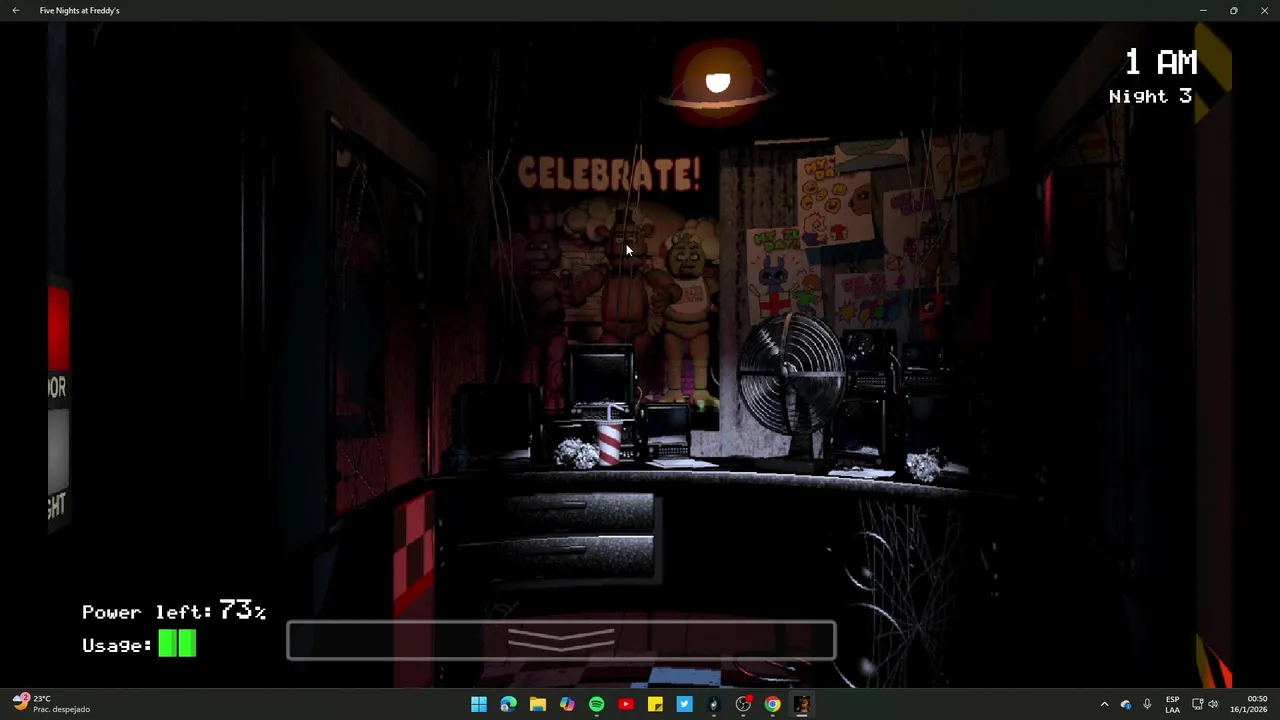Viewport: 1280px width, 720px height.
Task: Click the red left door button
Action: pos(58,328)
